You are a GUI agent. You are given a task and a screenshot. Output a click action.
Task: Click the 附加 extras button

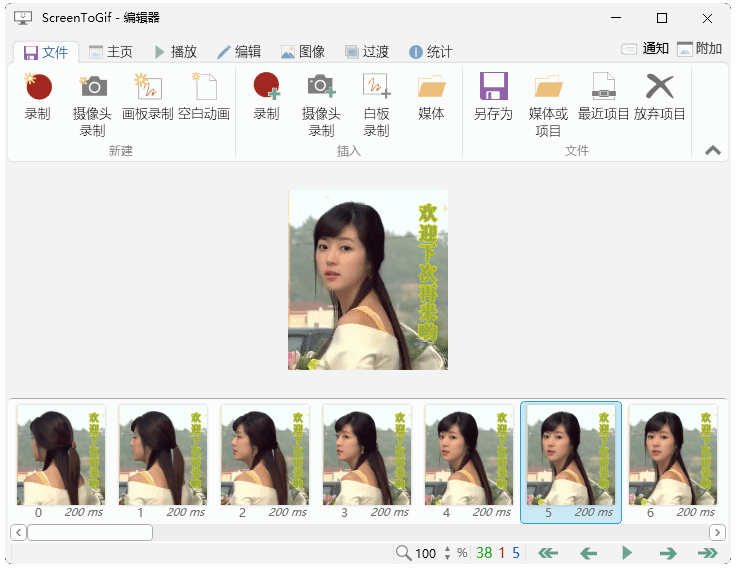pos(699,48)
